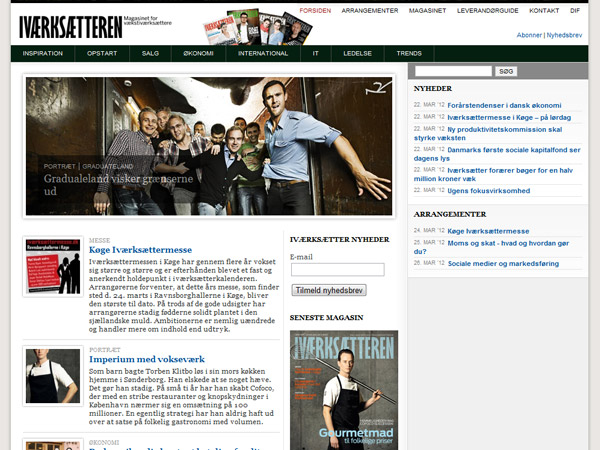This screenshot has height=450, width=600.
Task: Open DIF in top menu
Action: [575, 11]
